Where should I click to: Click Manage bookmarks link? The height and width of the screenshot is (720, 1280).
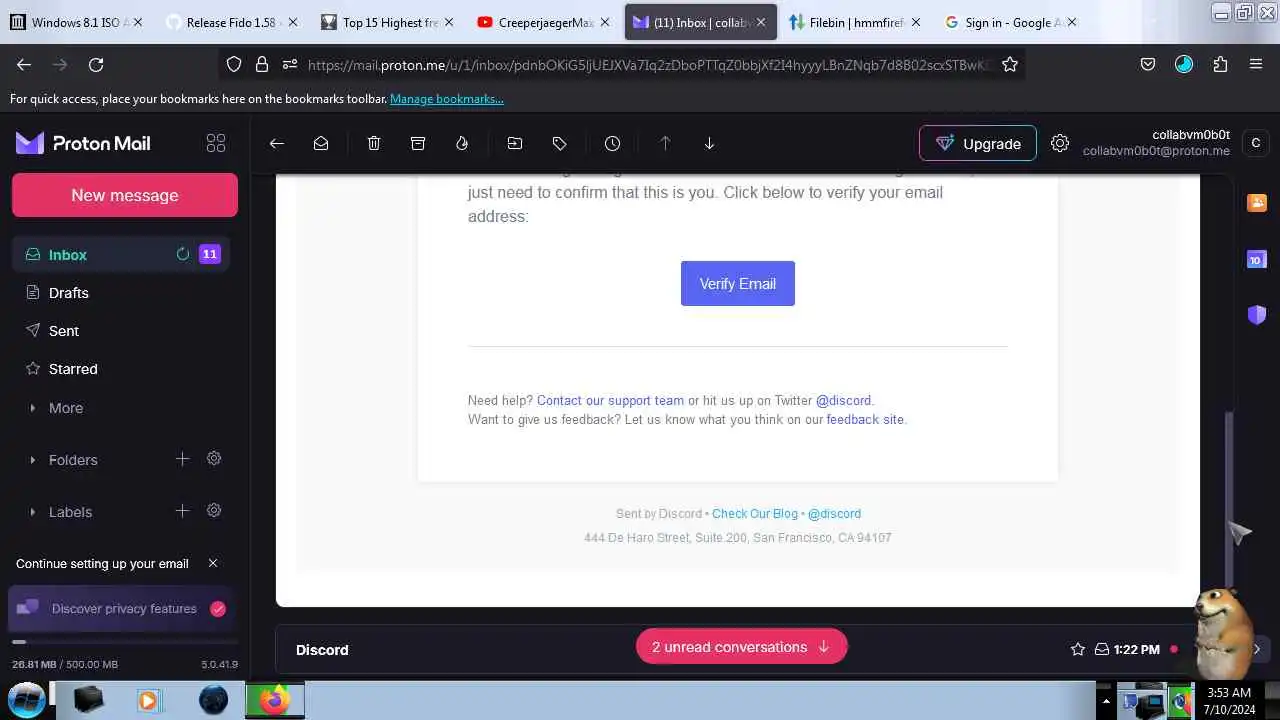(447, 99)
